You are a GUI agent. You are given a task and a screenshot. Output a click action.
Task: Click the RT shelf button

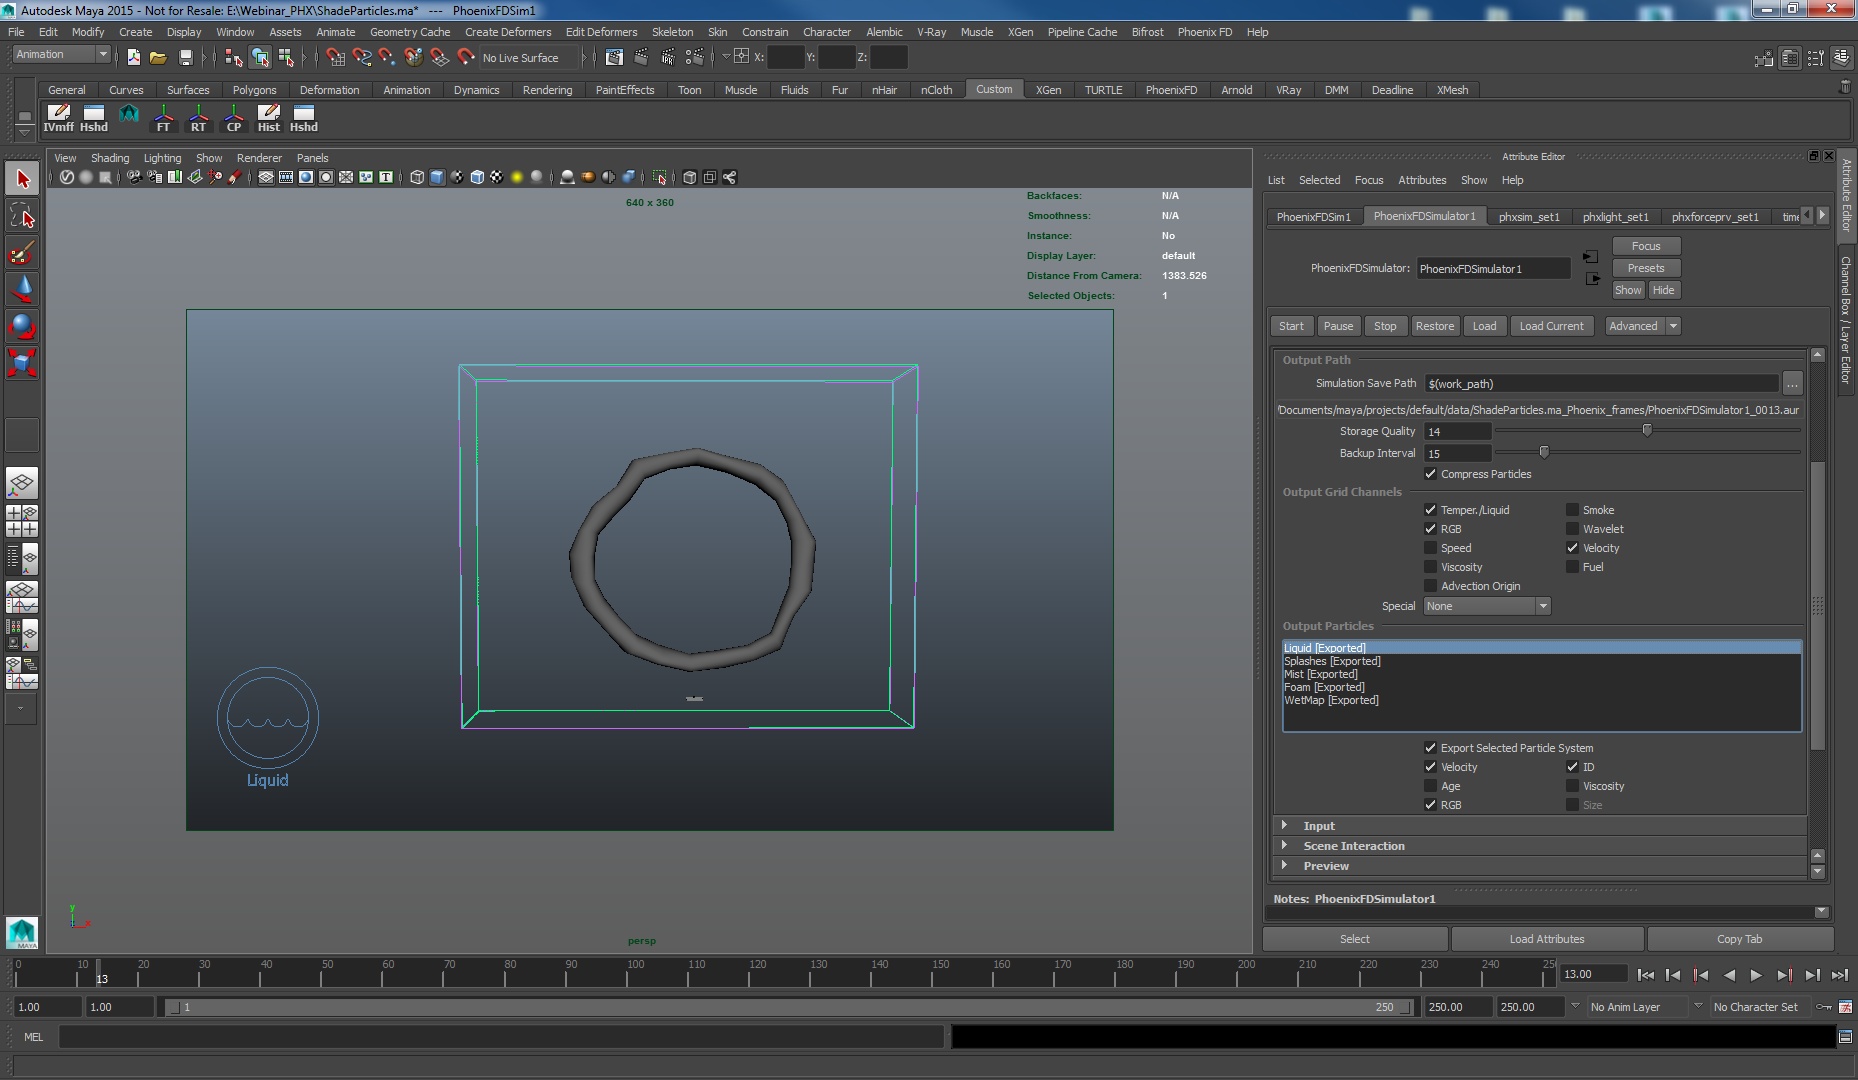pyautogui.click(x=198, y=119)
